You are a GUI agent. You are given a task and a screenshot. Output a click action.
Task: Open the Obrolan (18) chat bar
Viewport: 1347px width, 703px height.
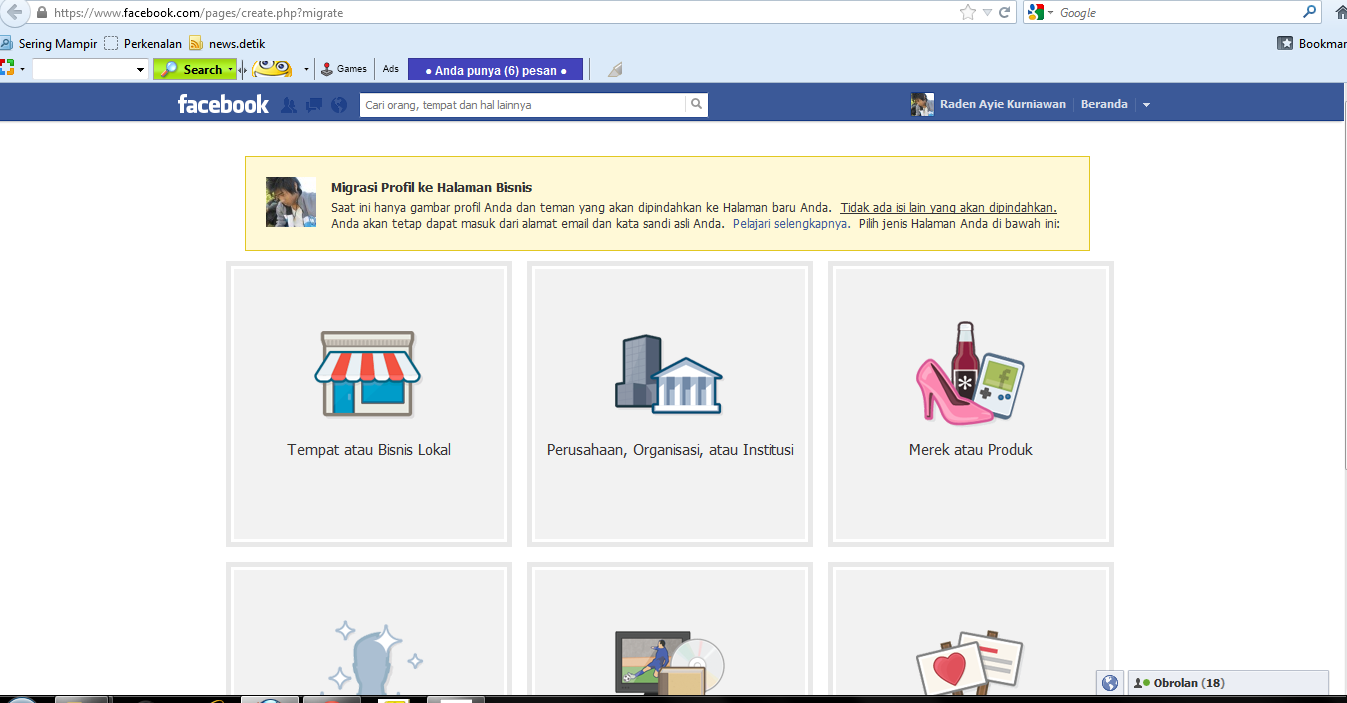[1228, 683]
